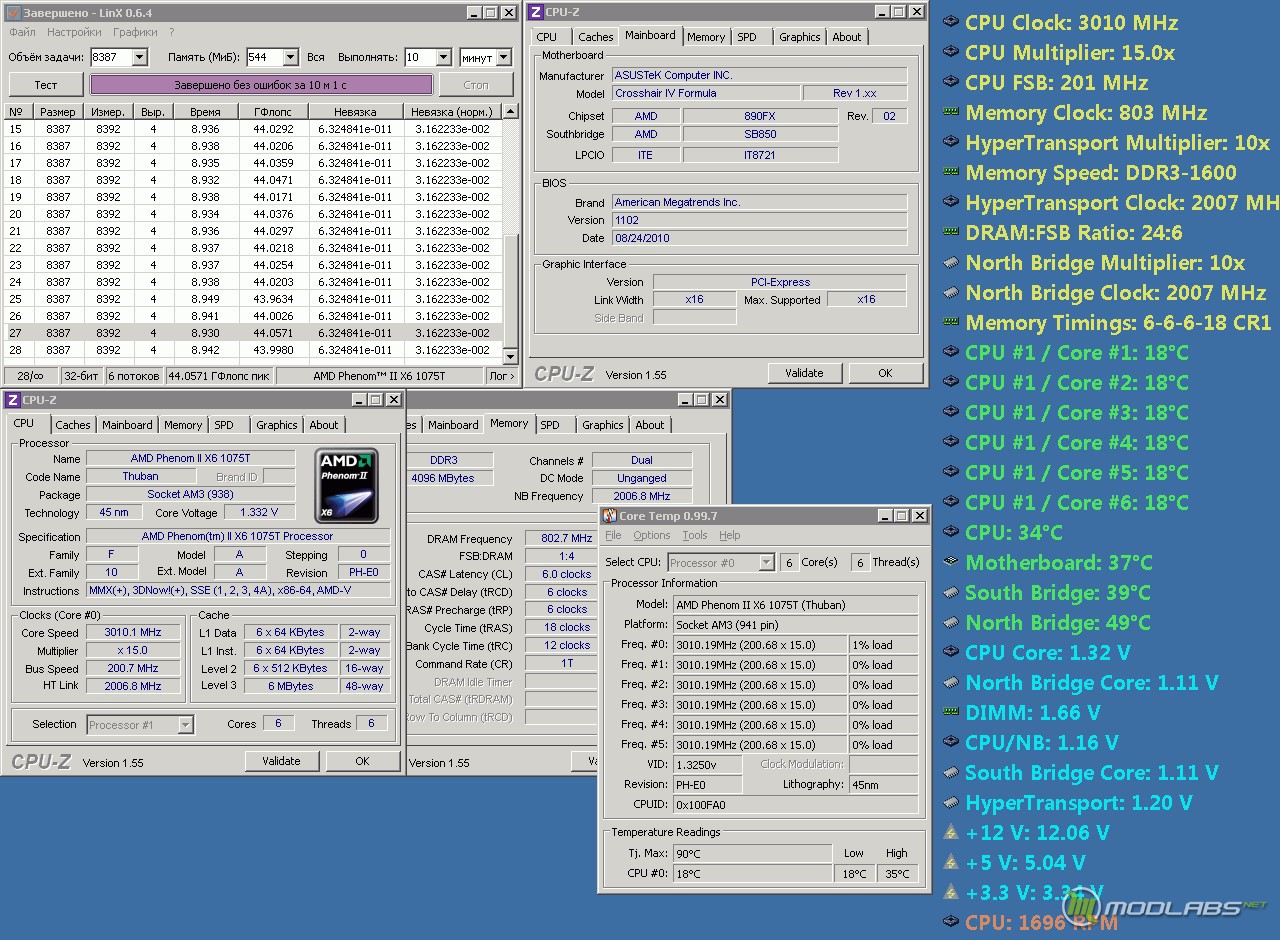
Task: Click Validate in CPU tab window
Action: point(281,761)
